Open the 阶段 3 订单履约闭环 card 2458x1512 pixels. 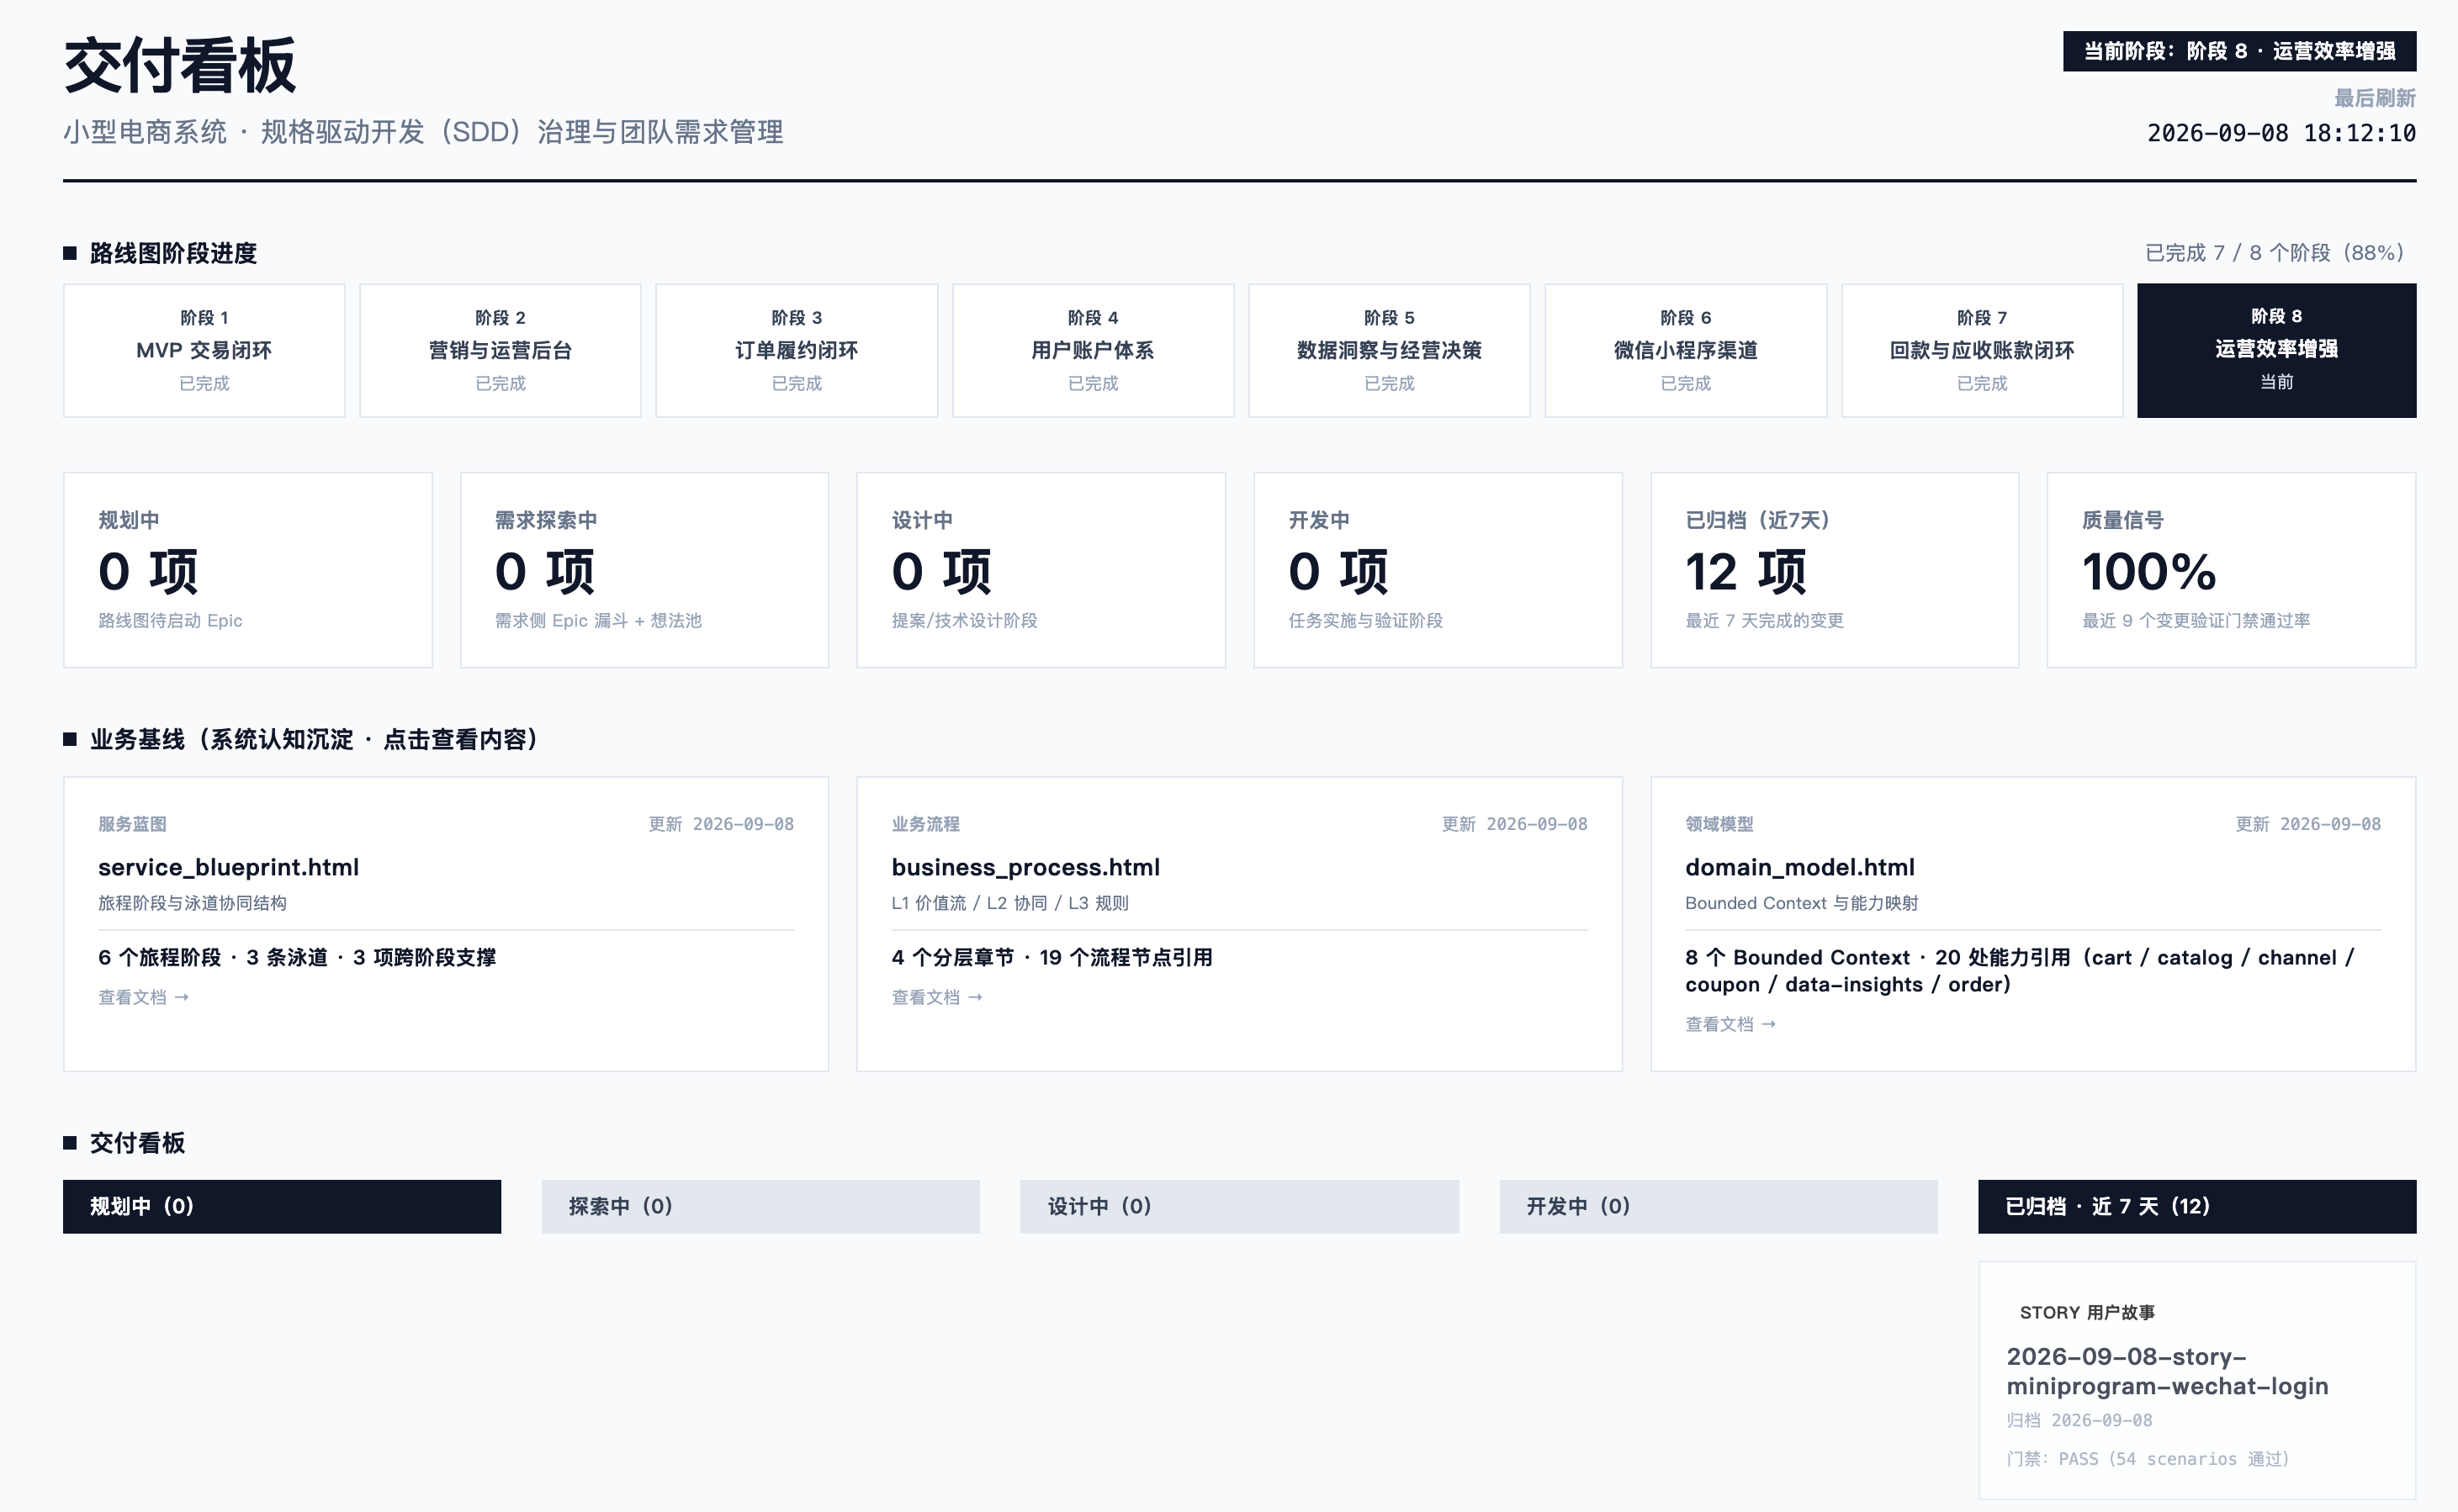(797, 350)
